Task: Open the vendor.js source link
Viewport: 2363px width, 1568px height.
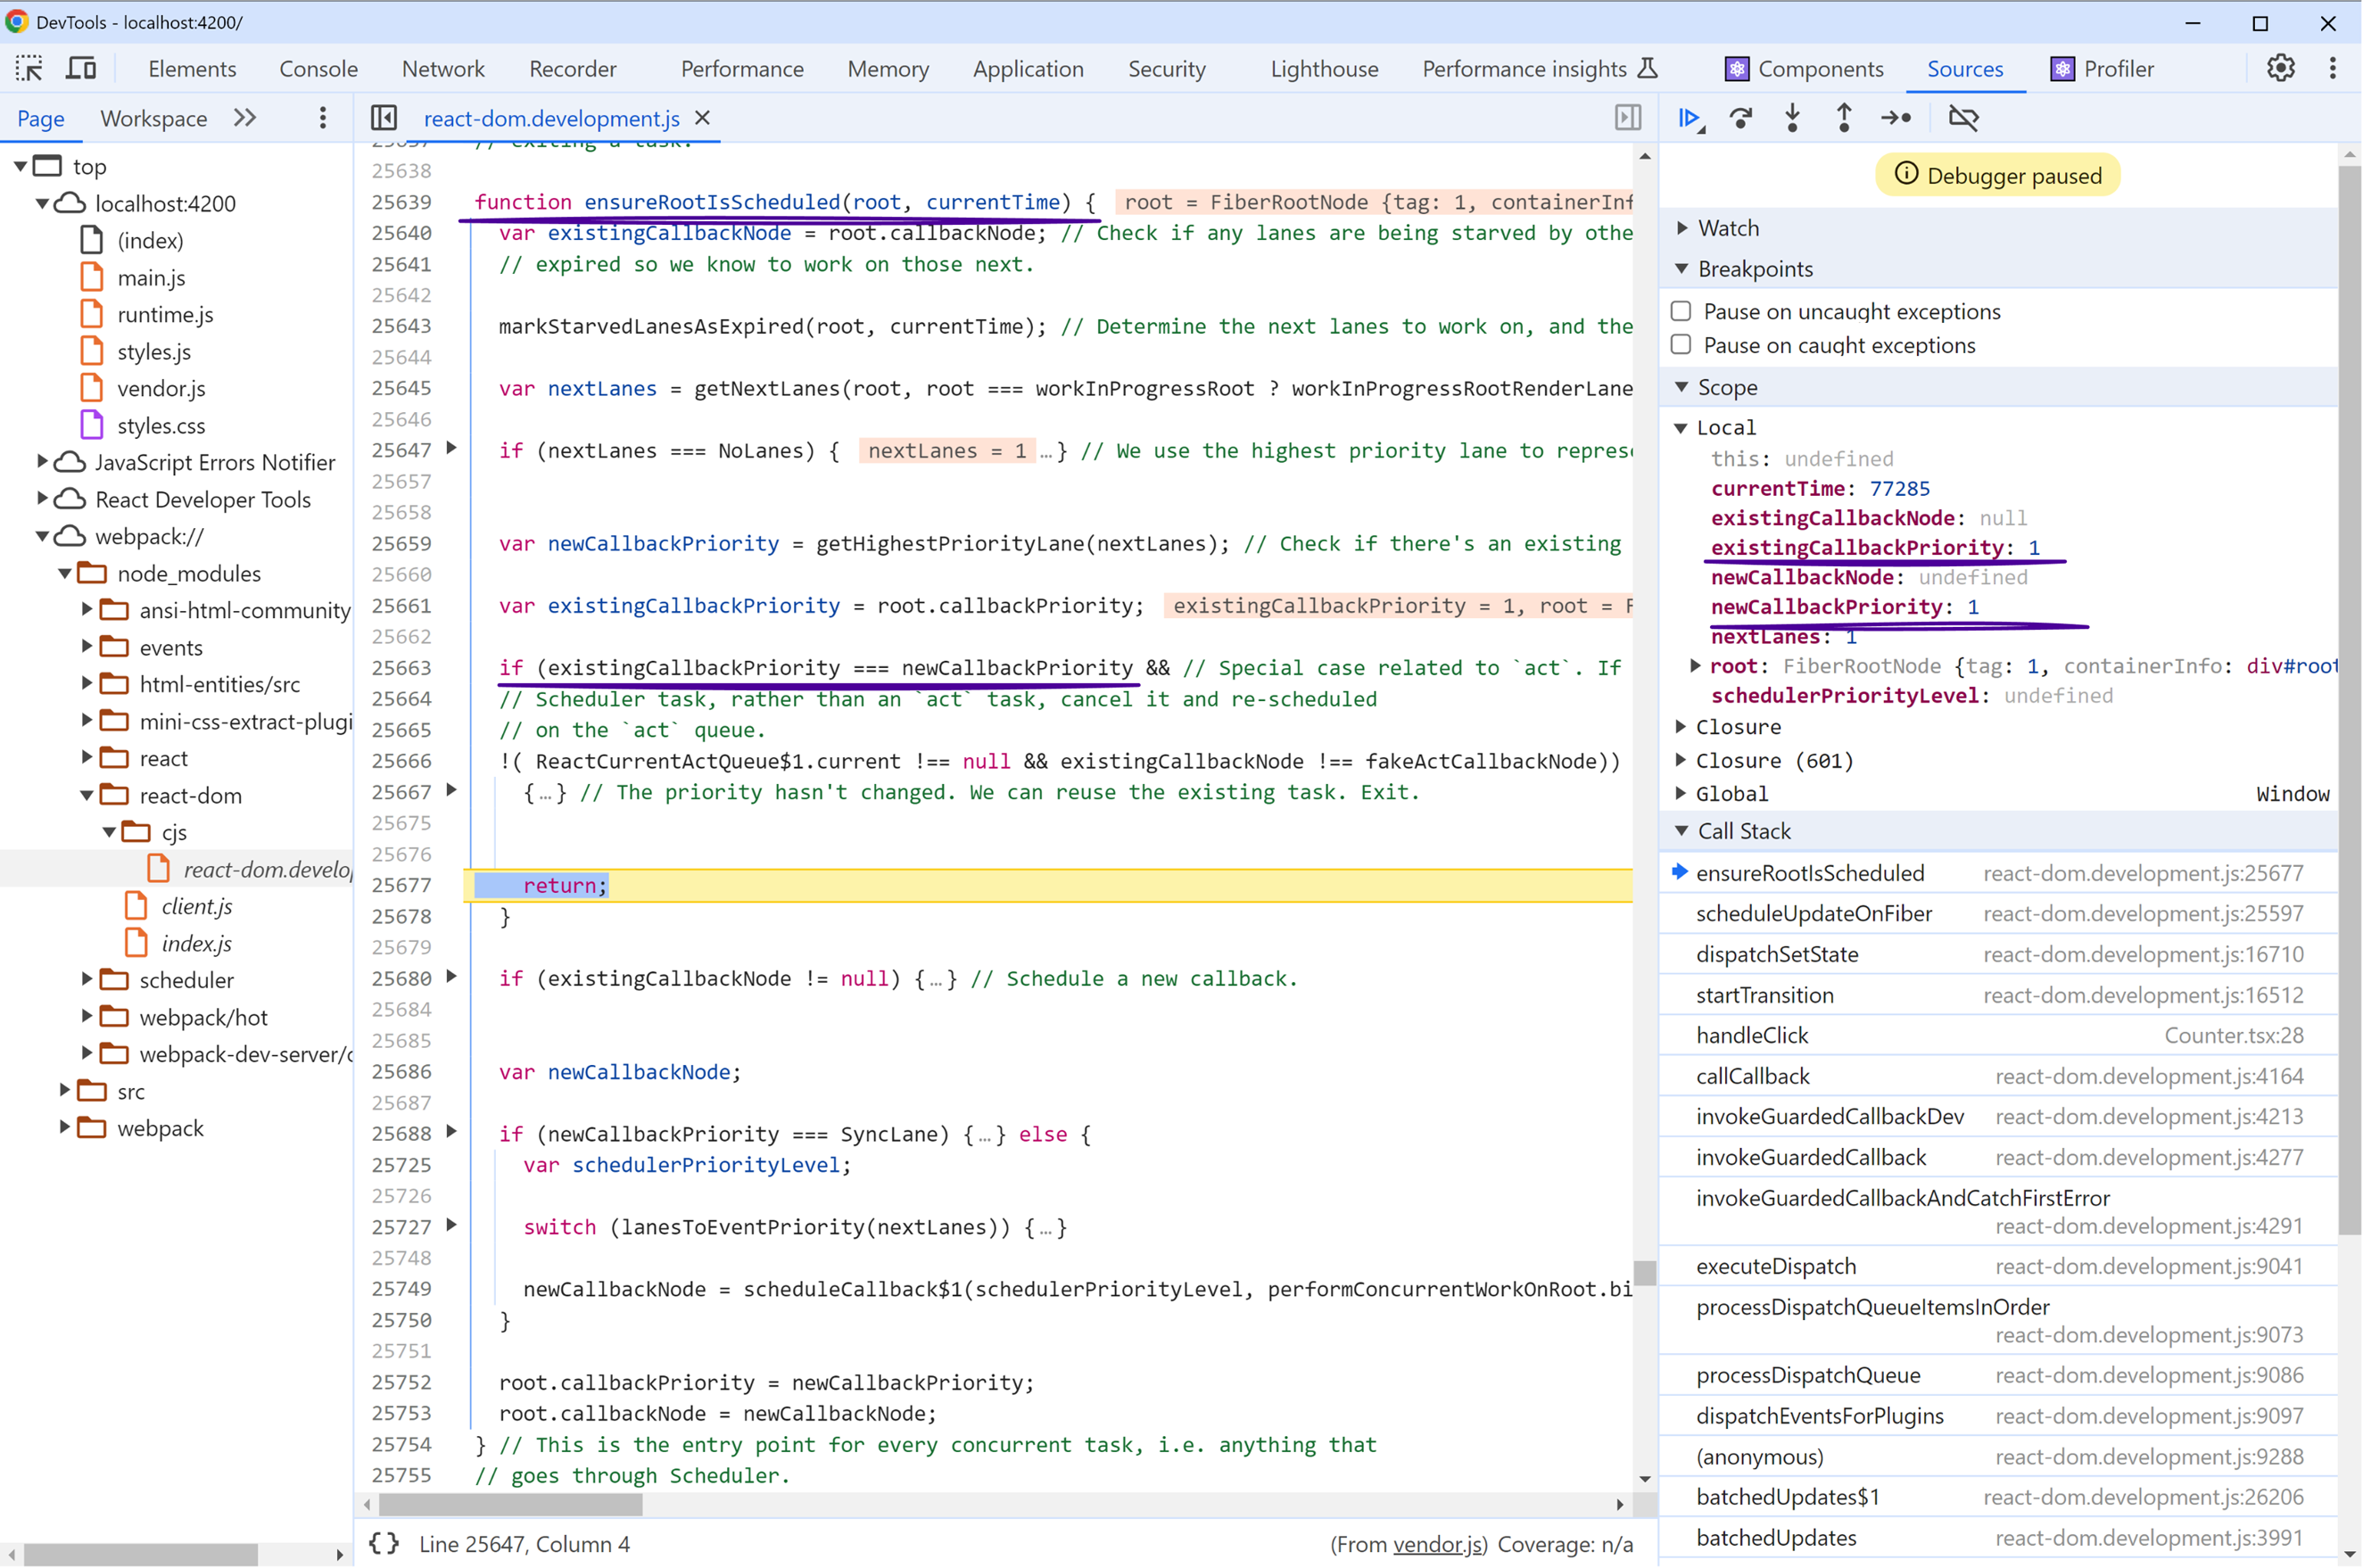Action: (x=1438, y=1545)
